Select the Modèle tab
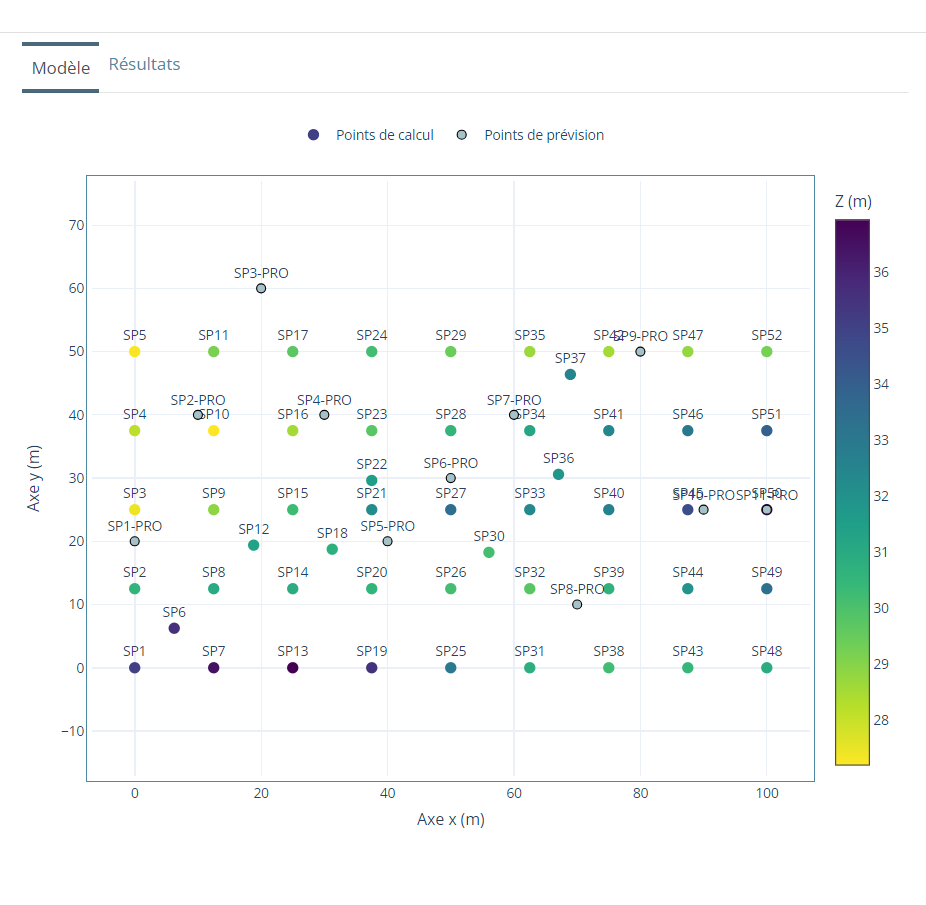 (x=61, y=68)
